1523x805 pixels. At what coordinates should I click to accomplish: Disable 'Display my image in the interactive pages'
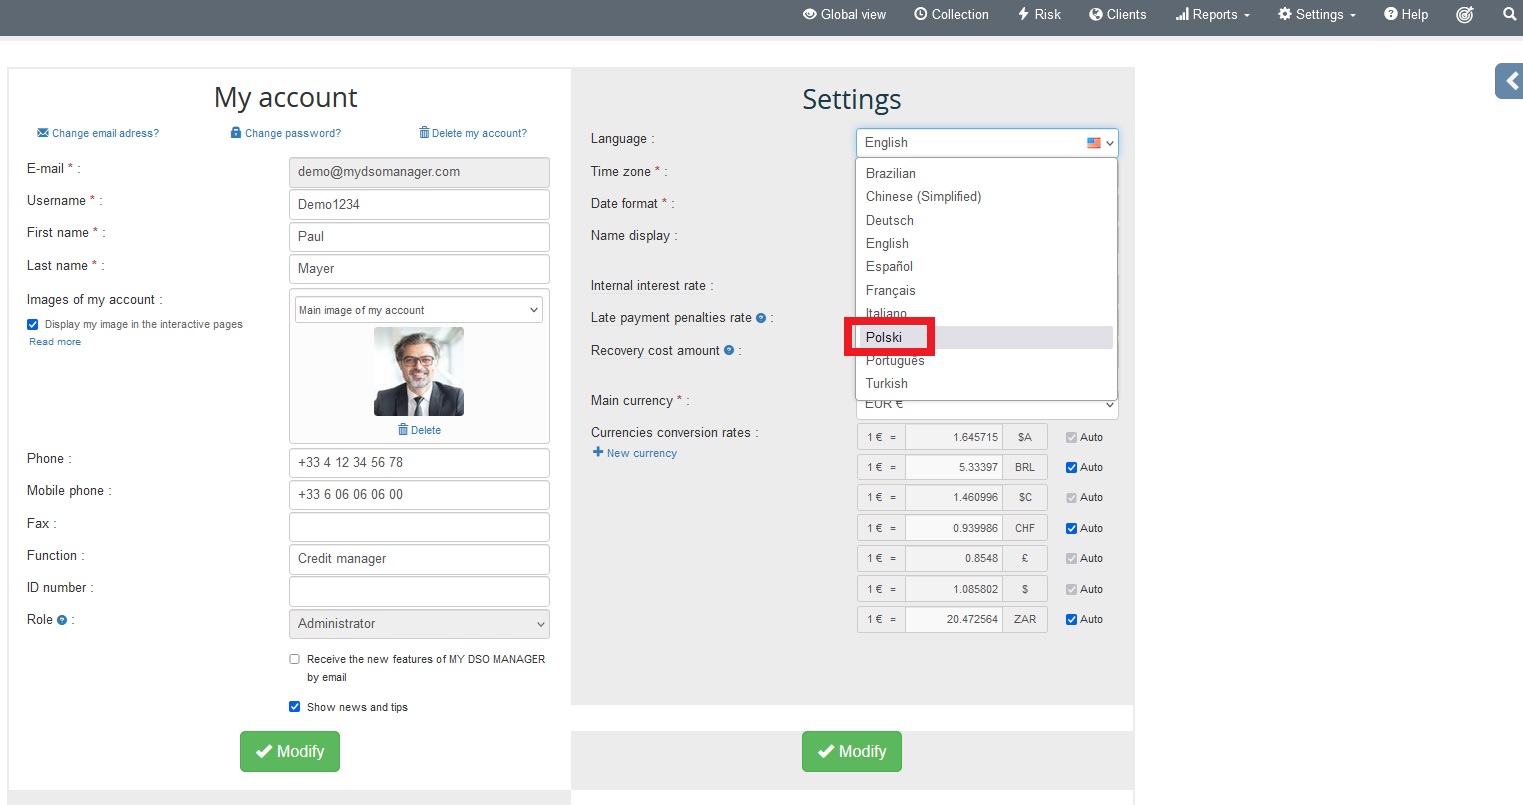point(32,323)
